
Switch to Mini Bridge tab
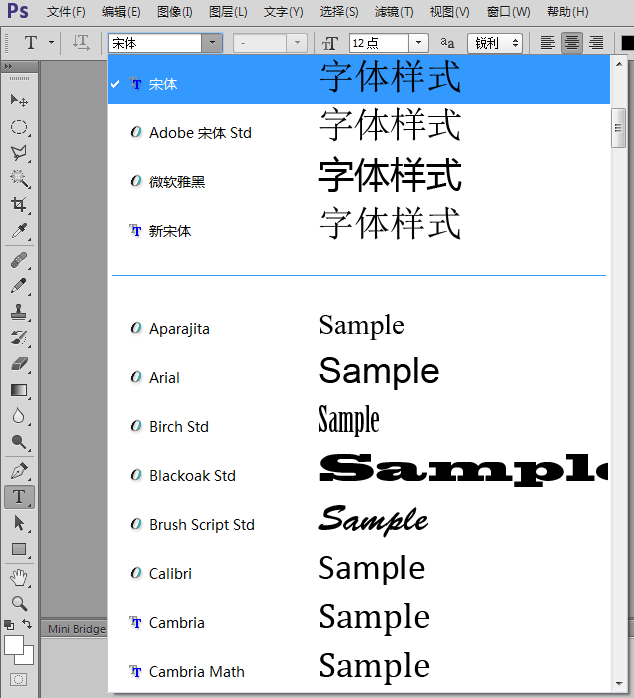76,629
